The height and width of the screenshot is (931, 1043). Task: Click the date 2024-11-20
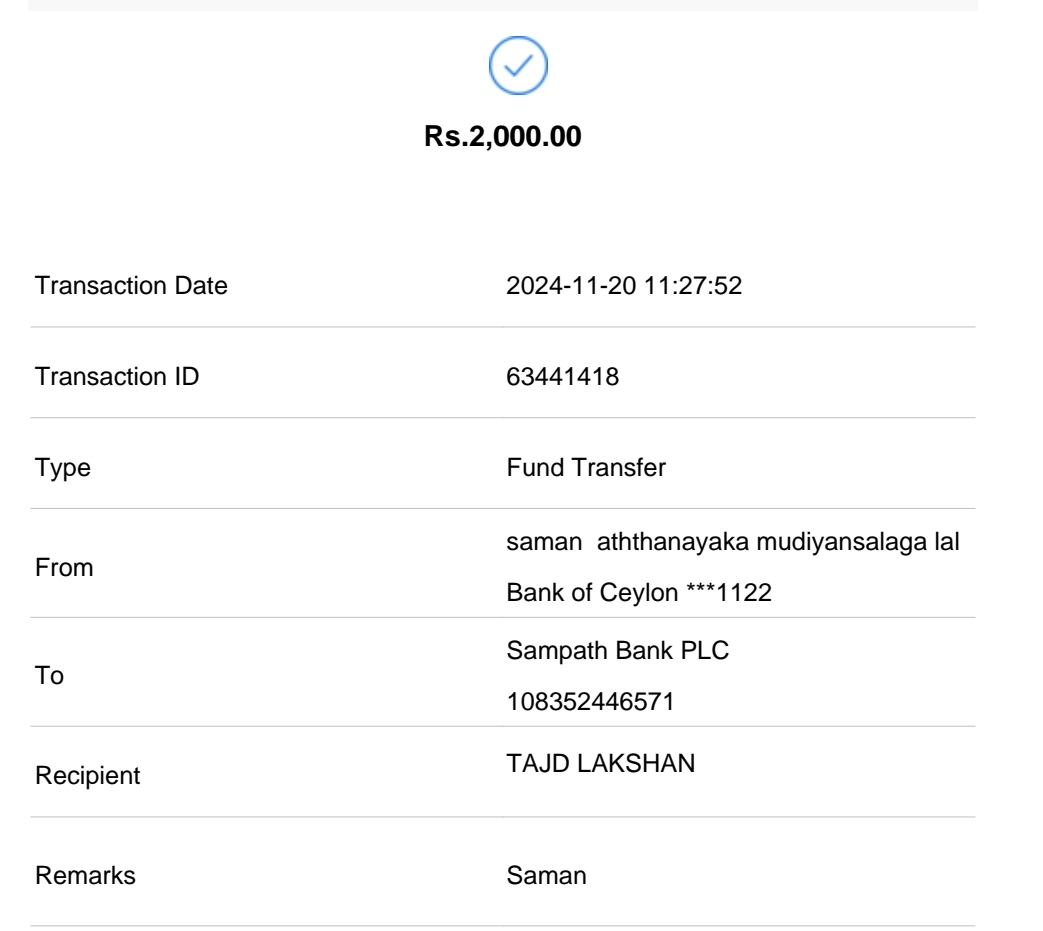(x=555, y=286)
